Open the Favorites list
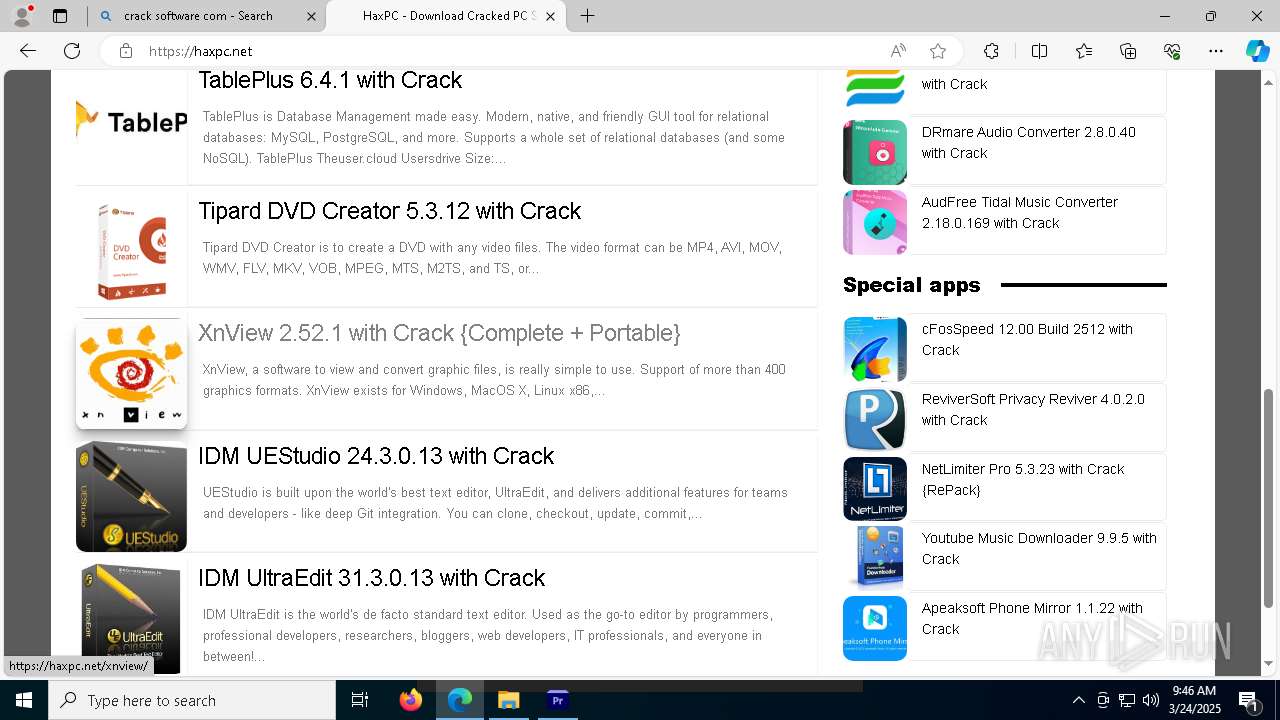This screenshot has width=1280, height=720. 1084,51
